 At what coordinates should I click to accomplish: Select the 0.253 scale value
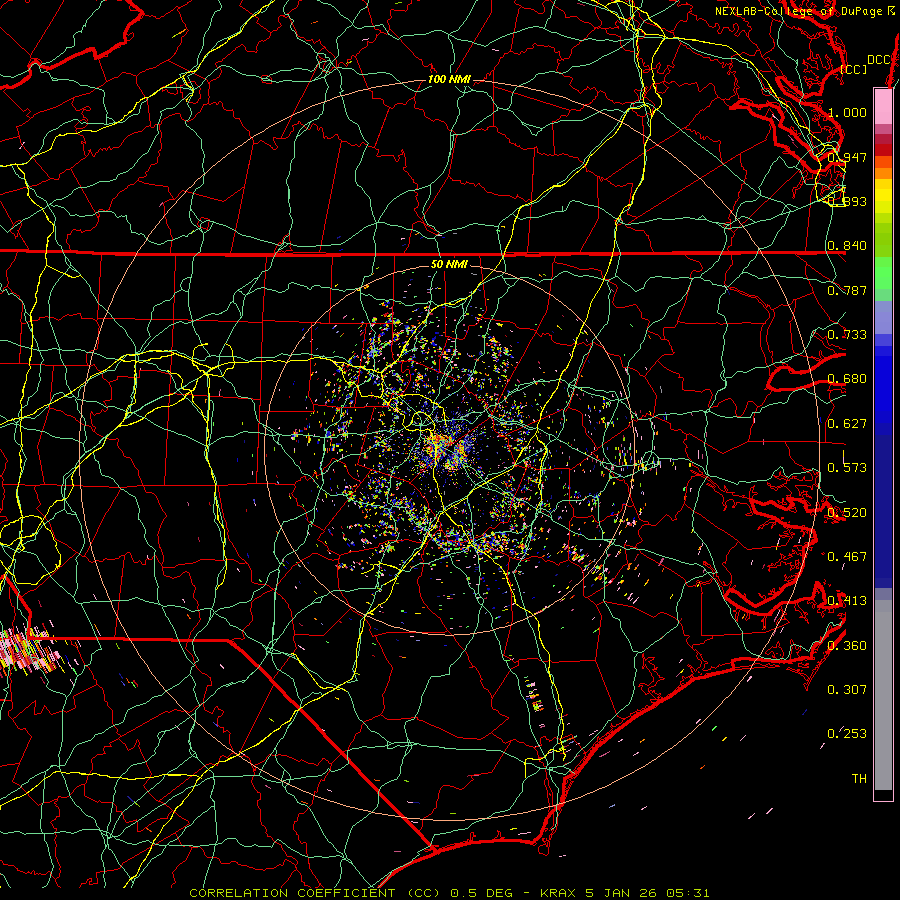click(847, 734)
